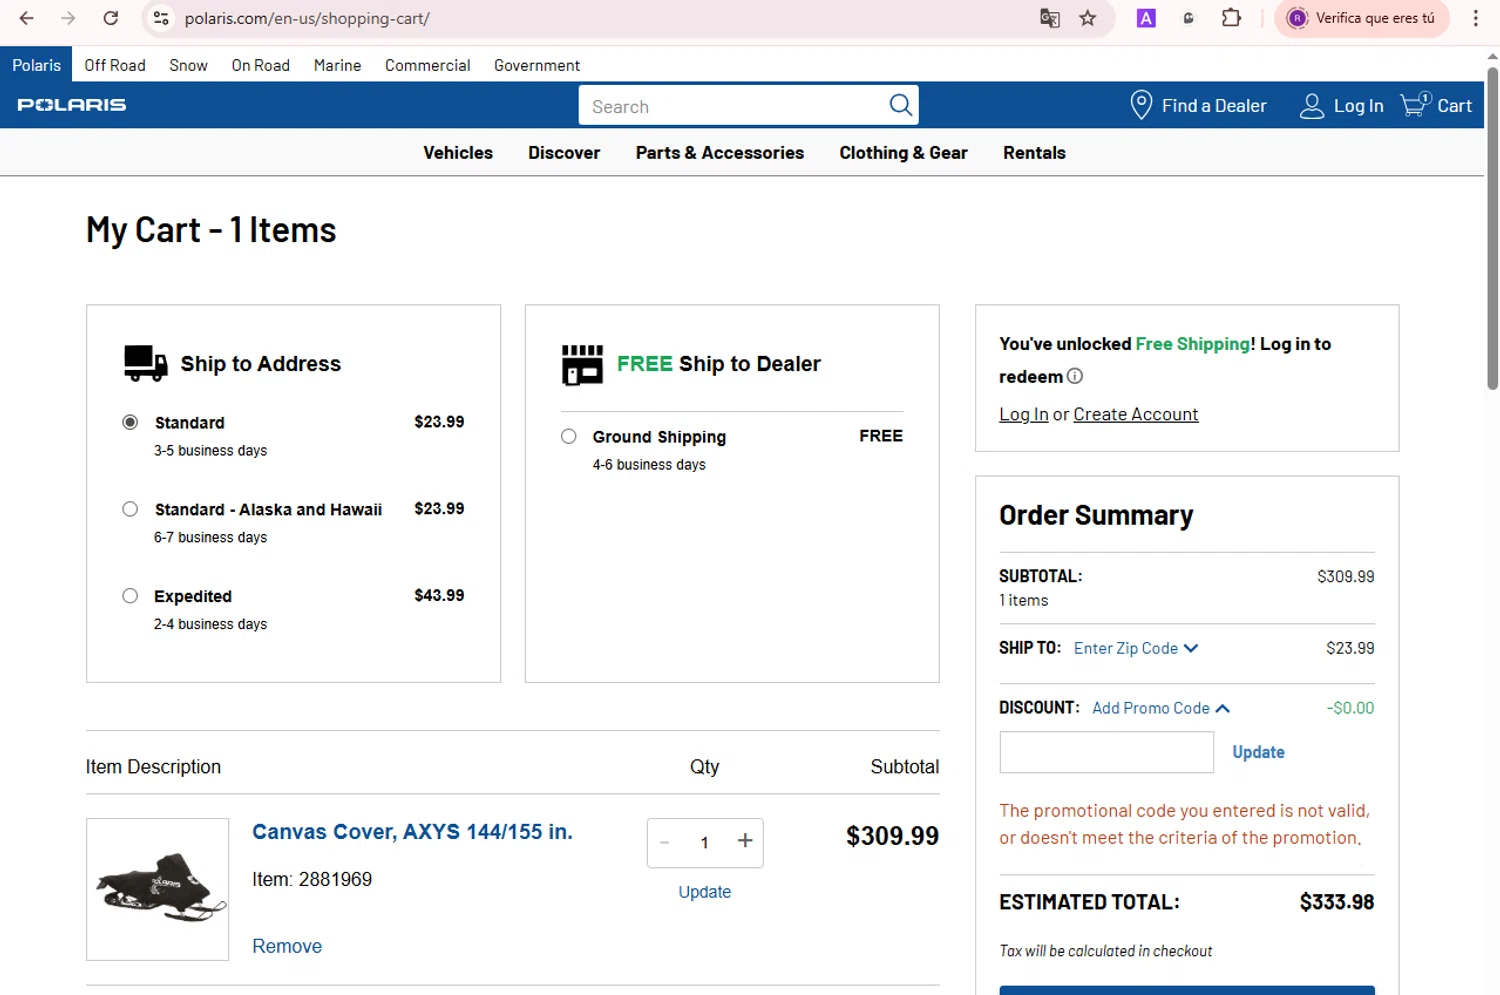Viewport: 1500px width, 995px height.
Task: Click the Ship to Address truck icon
Action: 145,363
